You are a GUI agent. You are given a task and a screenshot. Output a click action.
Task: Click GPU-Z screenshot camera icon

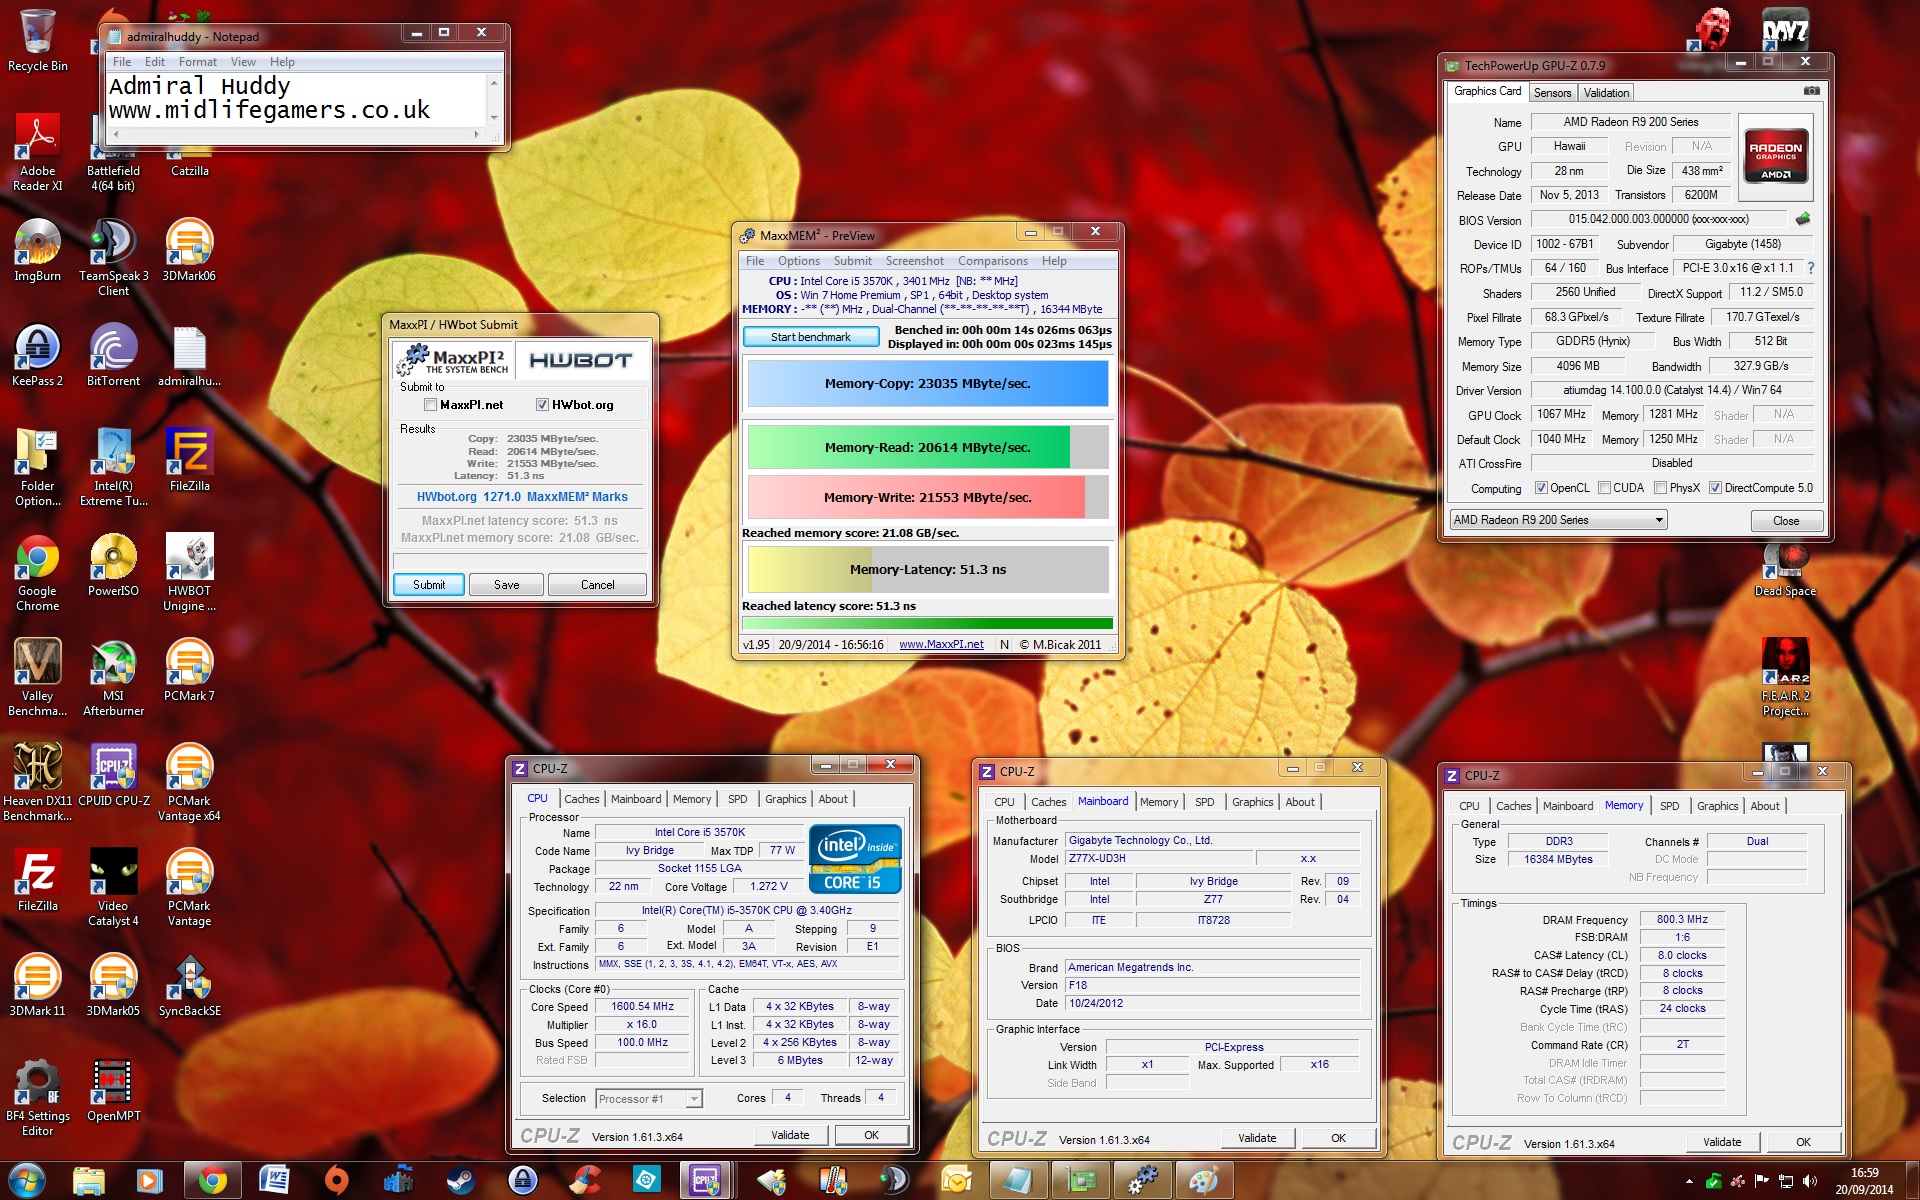click(1811, 91)
